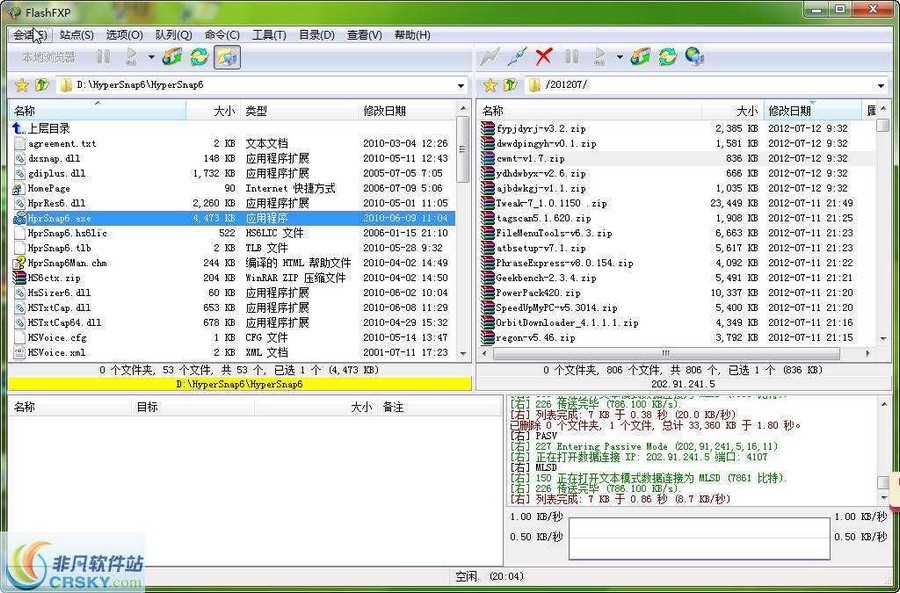The image size is (900, 593).
Task: Sort remote files by 修改日期 column header
Action: (812, 111)
